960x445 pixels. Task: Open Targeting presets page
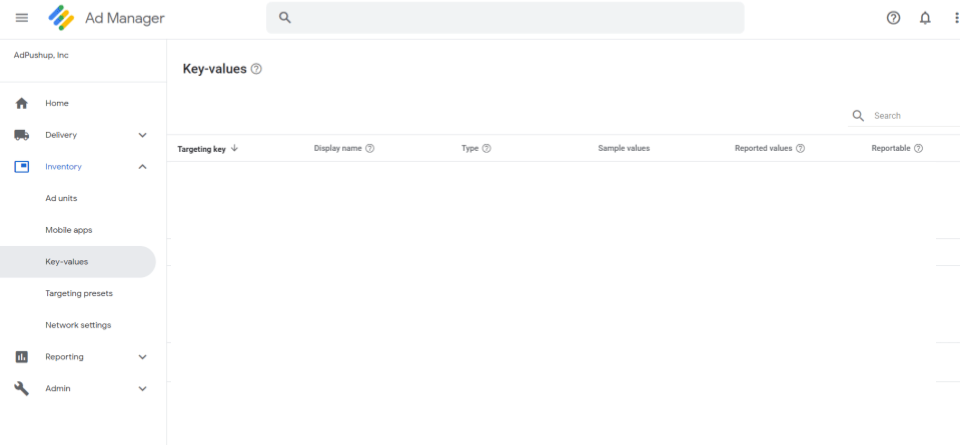click(x=79, y=293)
